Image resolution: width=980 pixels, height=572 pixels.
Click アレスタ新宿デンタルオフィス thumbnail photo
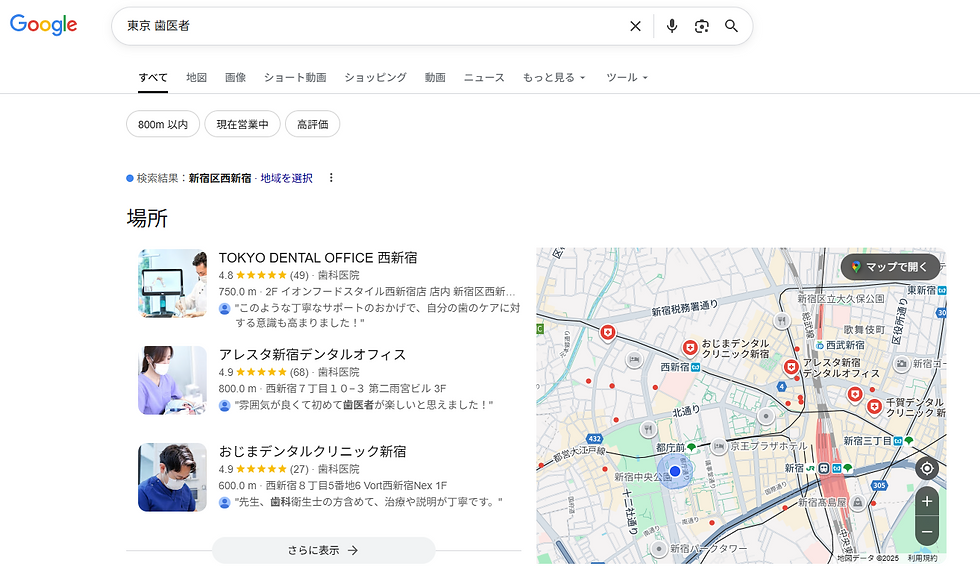[x=172, y=380]
